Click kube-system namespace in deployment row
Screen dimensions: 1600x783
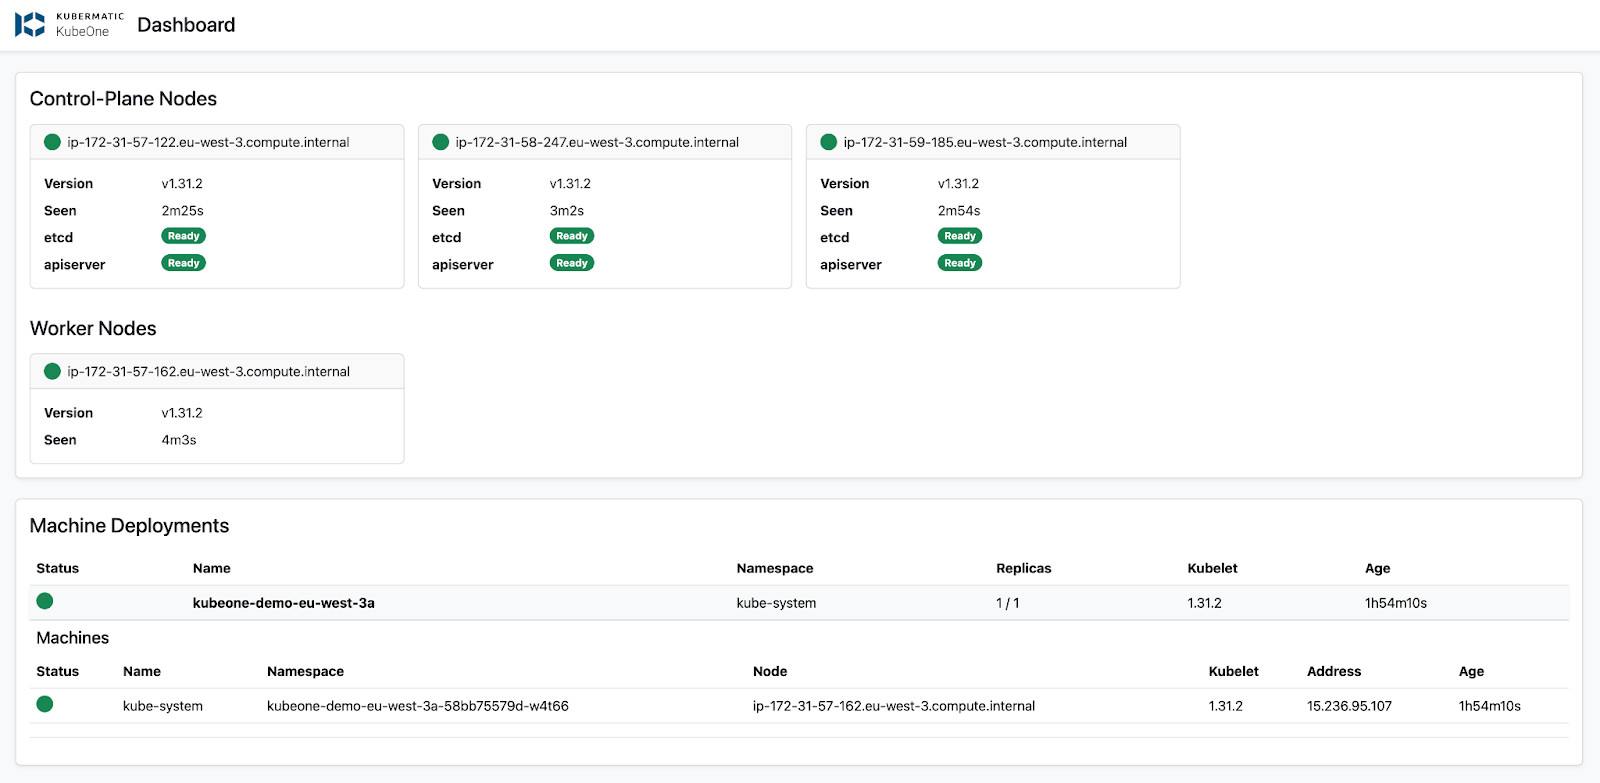tap(776, 603)
